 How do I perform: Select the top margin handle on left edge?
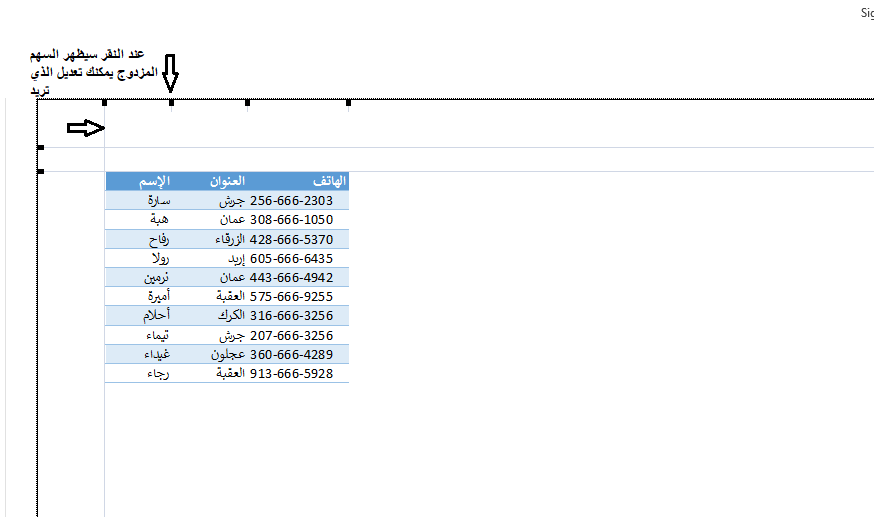point(40,171)
